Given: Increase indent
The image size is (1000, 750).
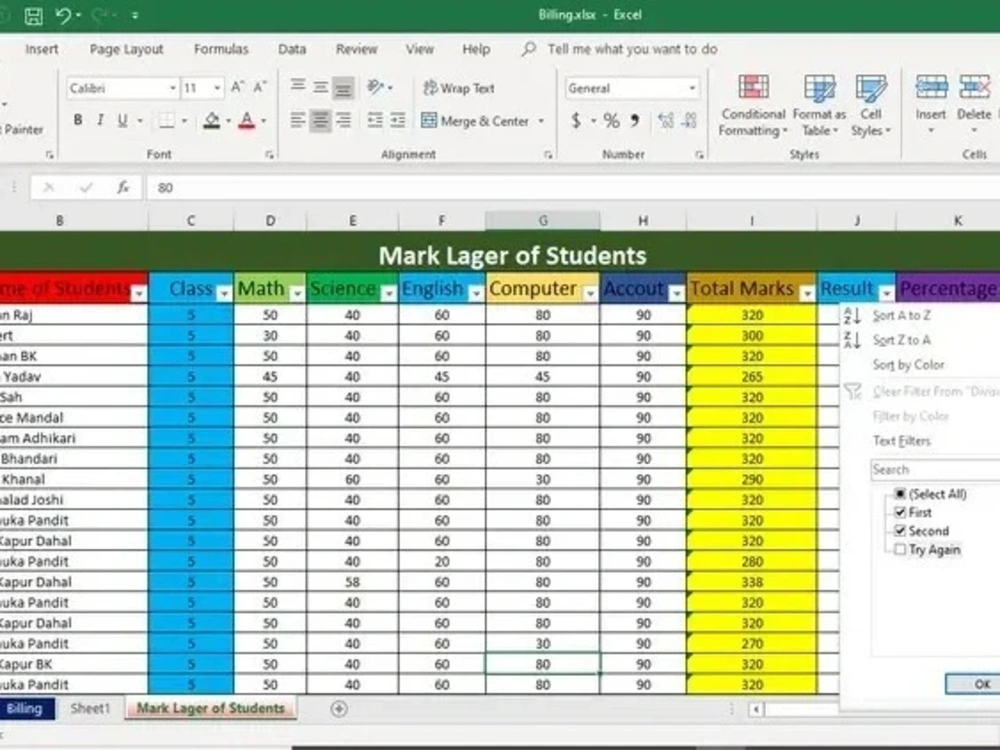Looking at the screenshot, I should coord(398,120).
